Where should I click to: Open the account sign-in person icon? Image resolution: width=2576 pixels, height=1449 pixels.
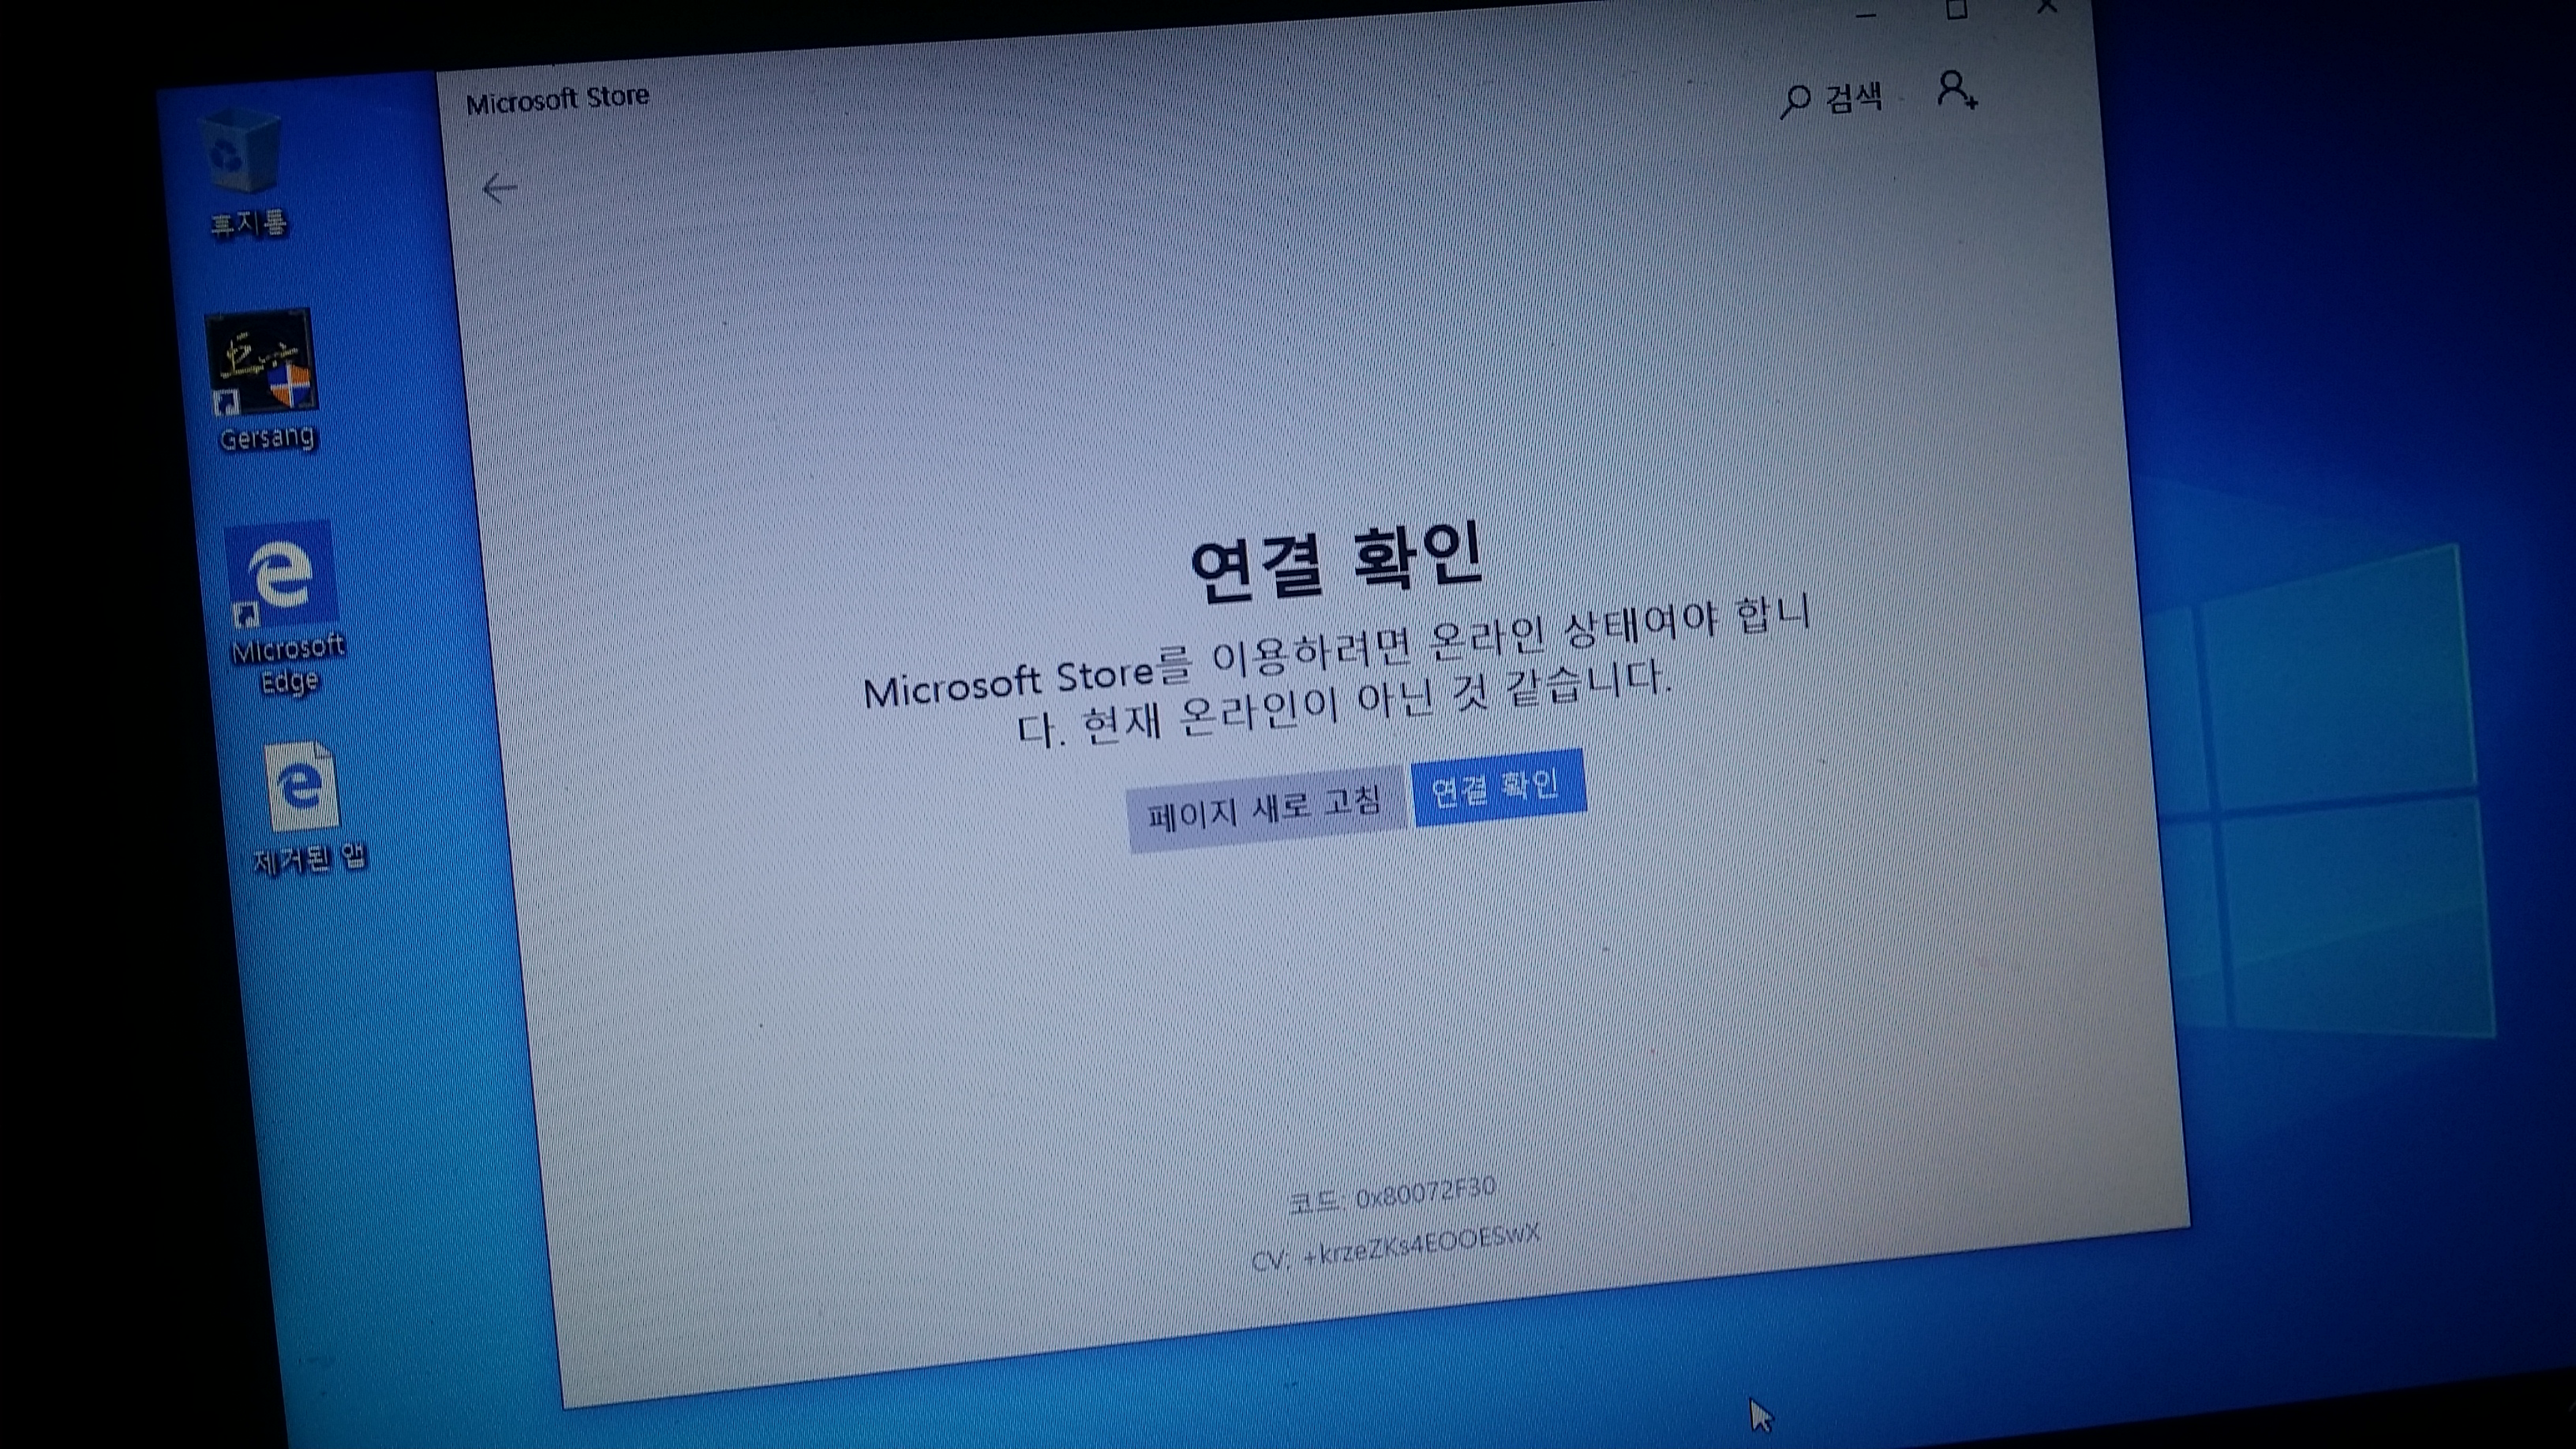(1956, 89)
